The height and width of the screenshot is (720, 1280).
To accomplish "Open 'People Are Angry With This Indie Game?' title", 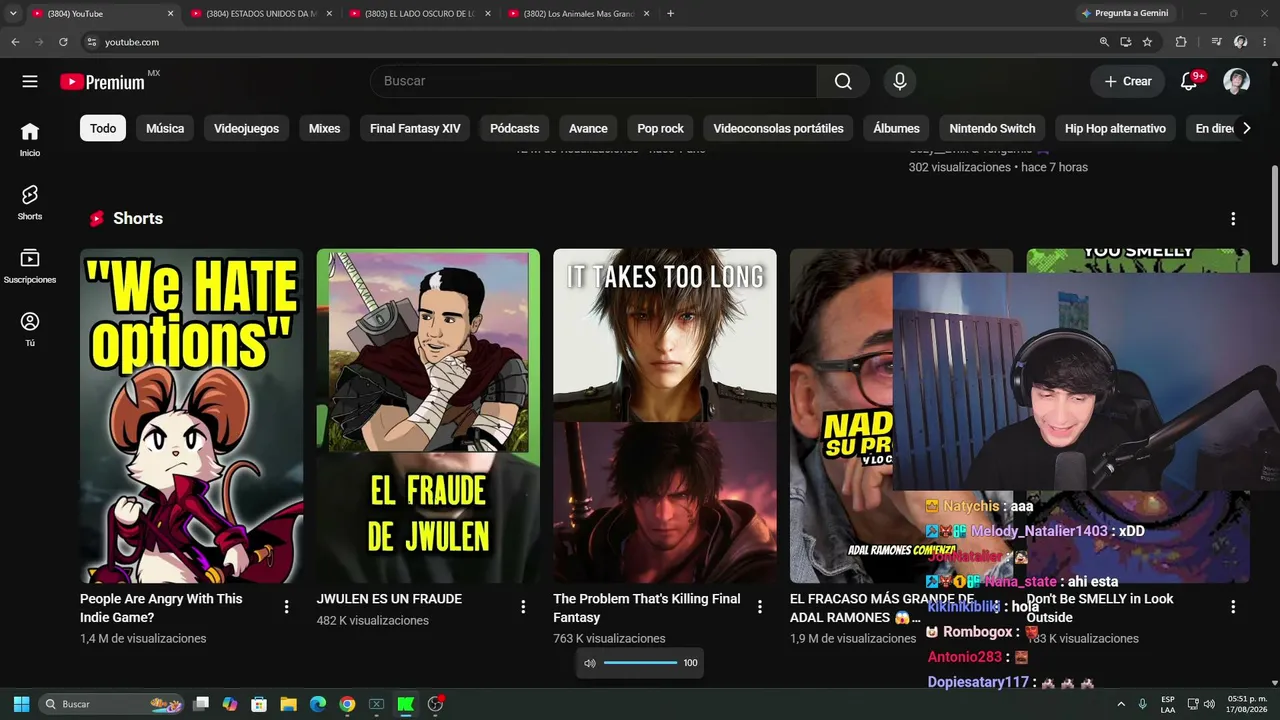I will 161,608.
